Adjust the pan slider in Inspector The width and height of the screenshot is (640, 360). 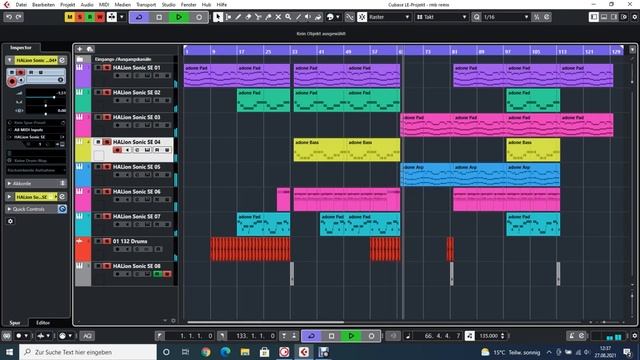46,106
